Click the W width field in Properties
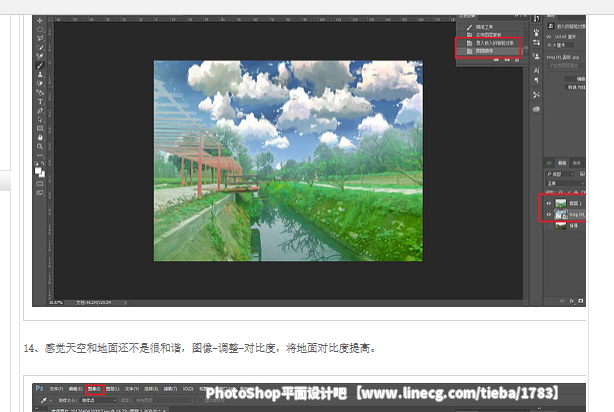Image resolution: width=614 pixels, height=412 pixels. tap(565, 37)
